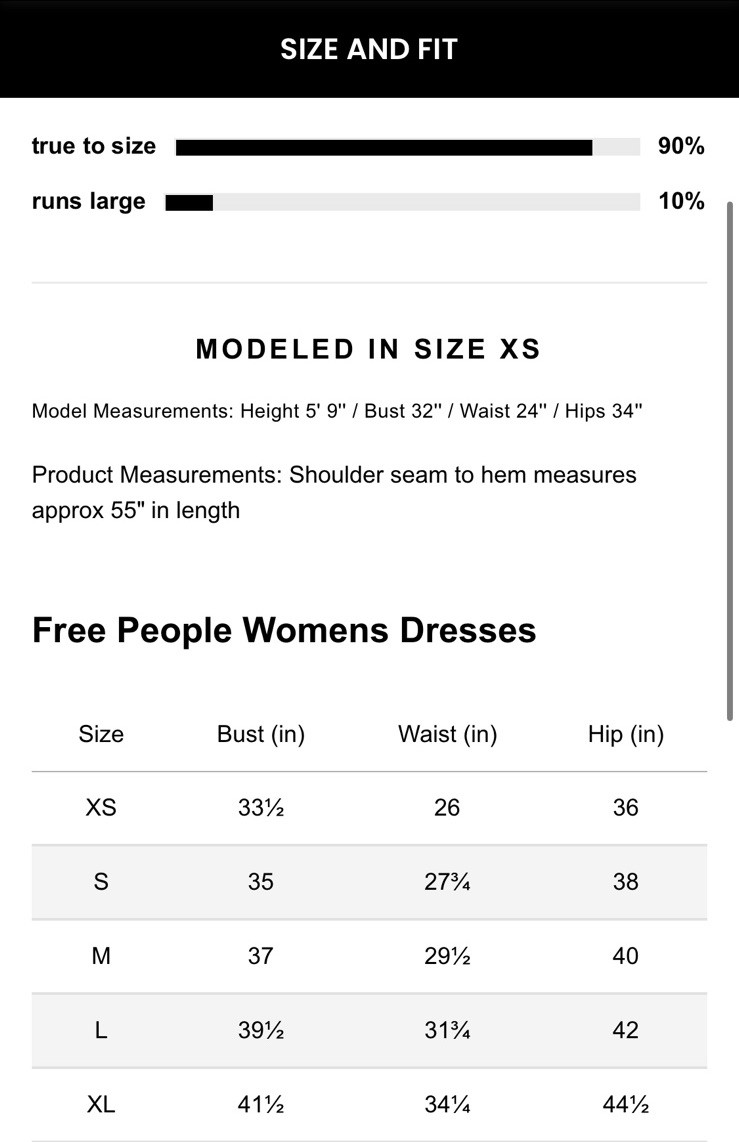Click the 27¾ waist measurement cell
This screenshot has width=739, height=1142.
coord(447,881)
